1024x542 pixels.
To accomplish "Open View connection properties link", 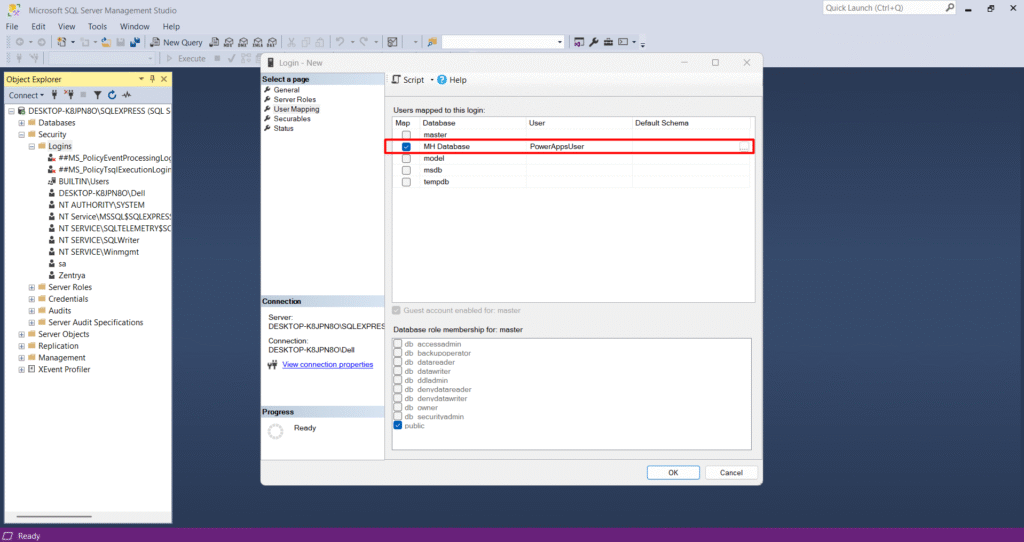I will 327,365.
